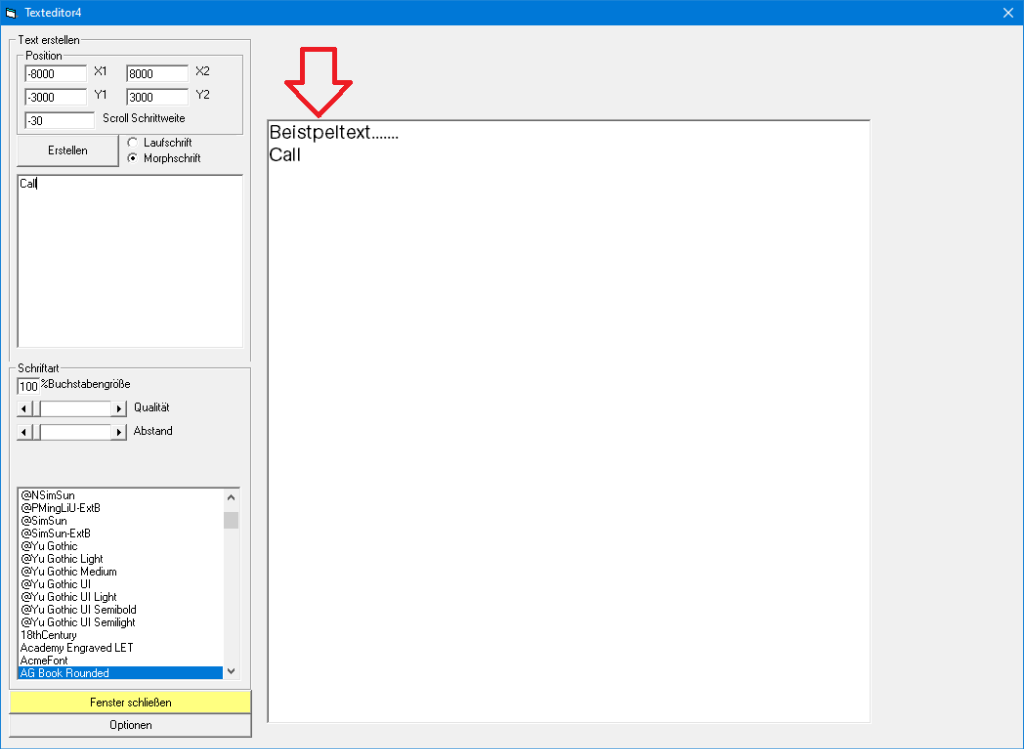
Task: Click right arrow of Abstand slider
Action: 120,432
